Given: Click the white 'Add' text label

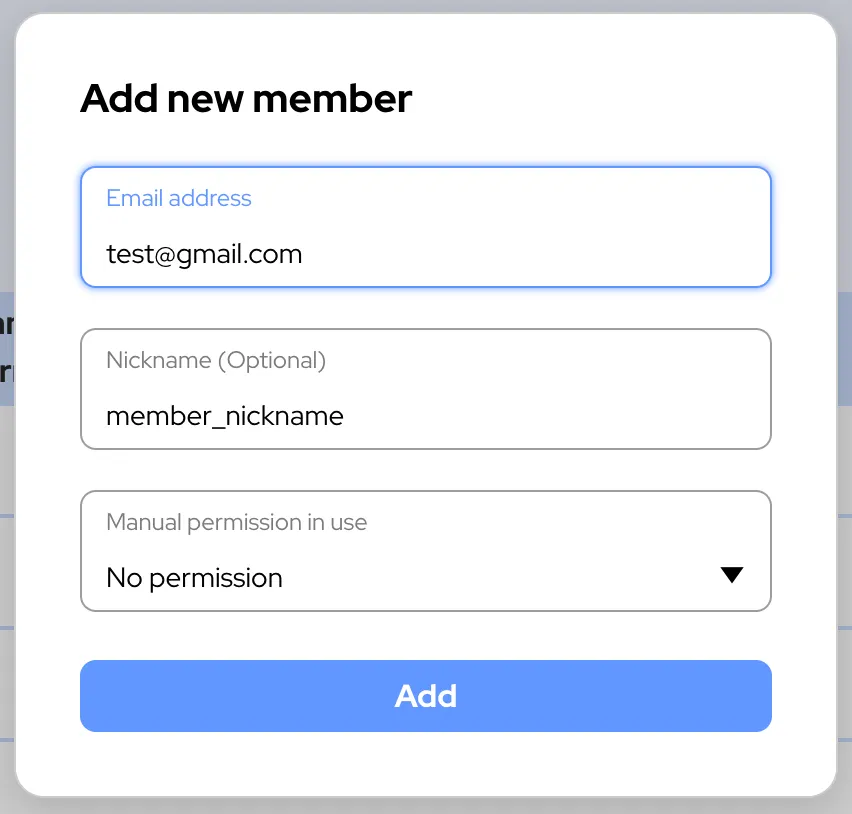Looking at the screenshot, I should point(426,696).
